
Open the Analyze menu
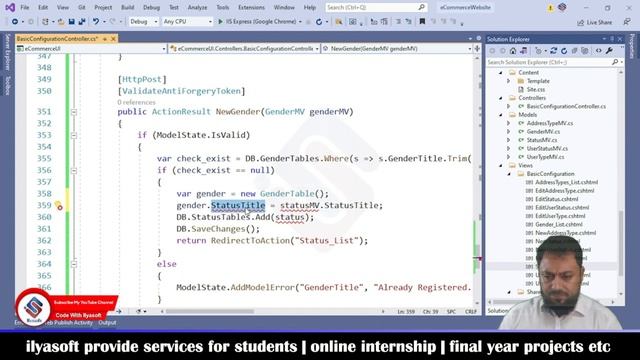[x=197, y=7]
